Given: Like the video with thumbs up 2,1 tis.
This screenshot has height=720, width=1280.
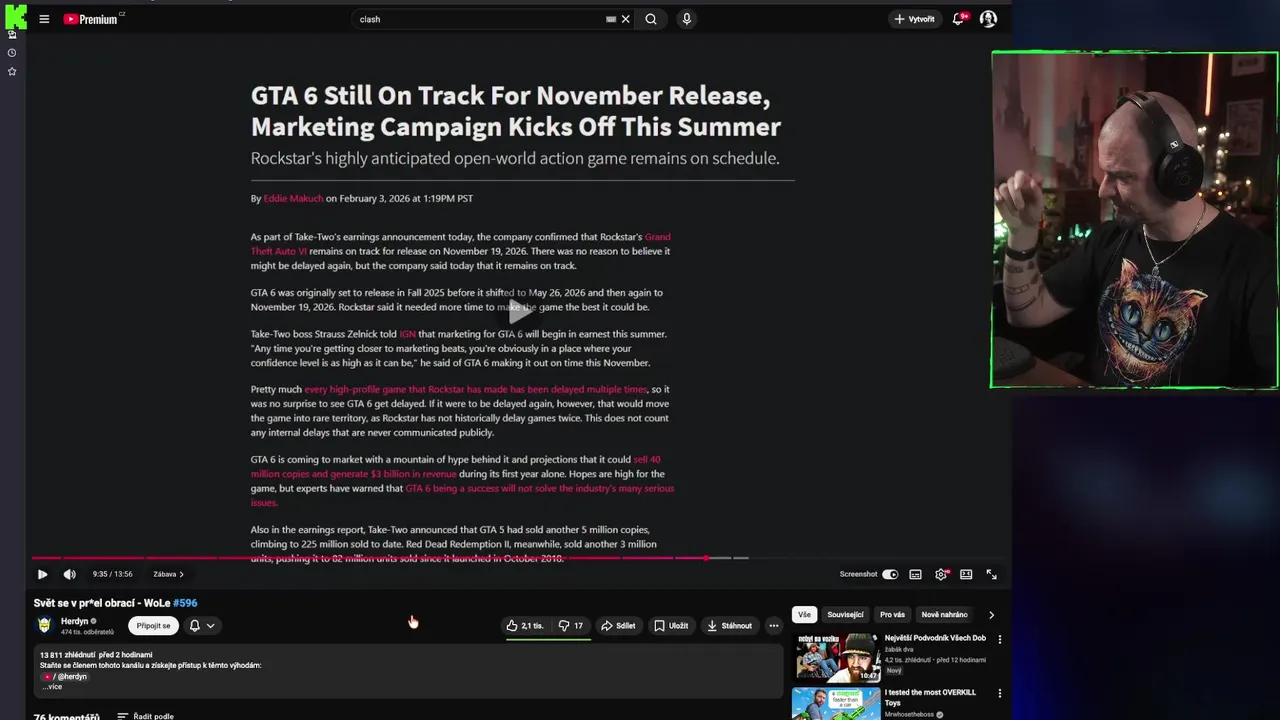Looking at the screenshot, I should [525, 626].
